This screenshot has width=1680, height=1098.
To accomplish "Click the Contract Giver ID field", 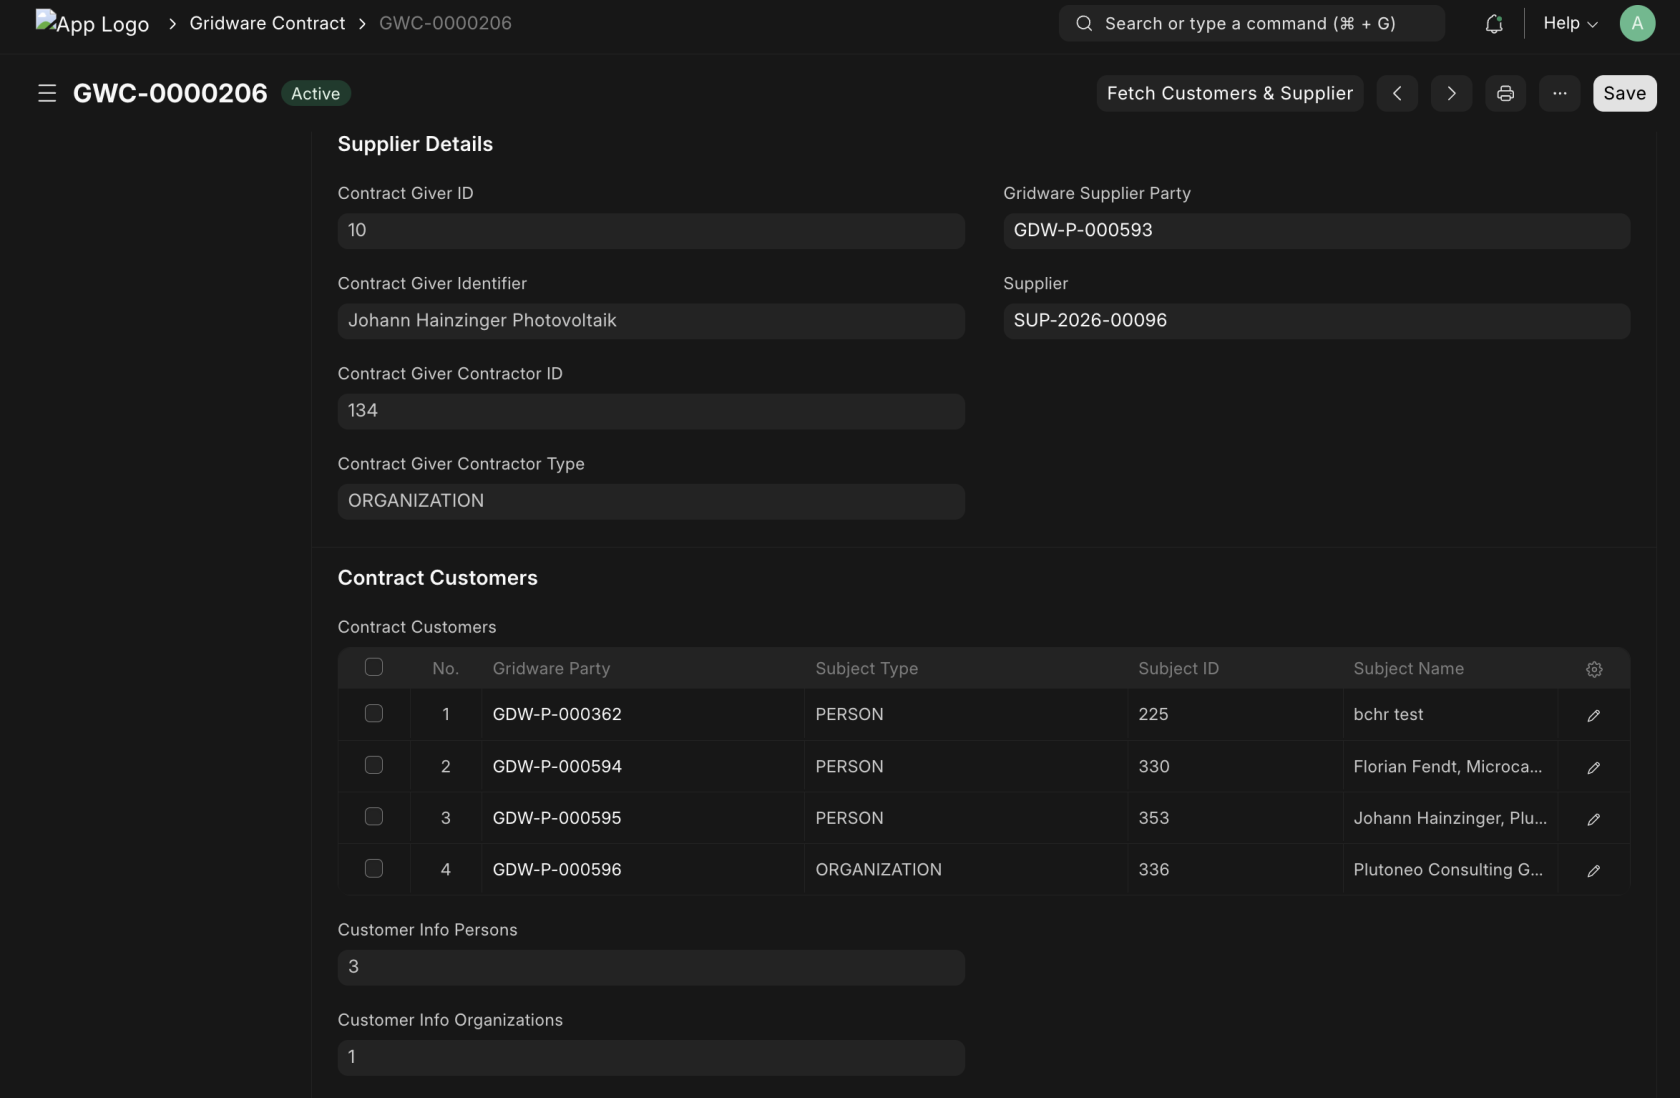I will point(651,231).
